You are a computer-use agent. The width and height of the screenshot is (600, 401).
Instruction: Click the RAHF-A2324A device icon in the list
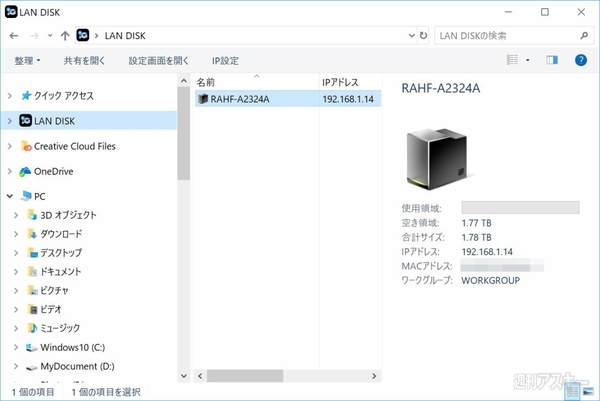coord(202,99)
